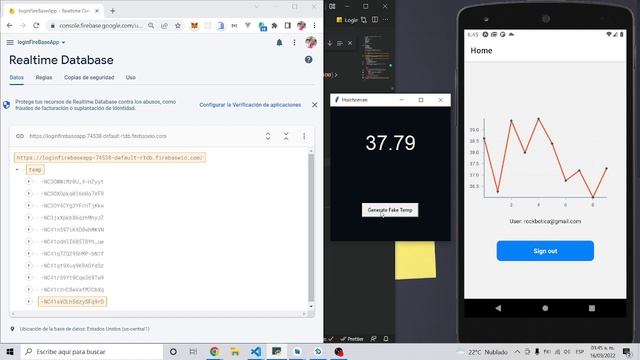
Task: Expand the third child node under temp
Action: 29,205
